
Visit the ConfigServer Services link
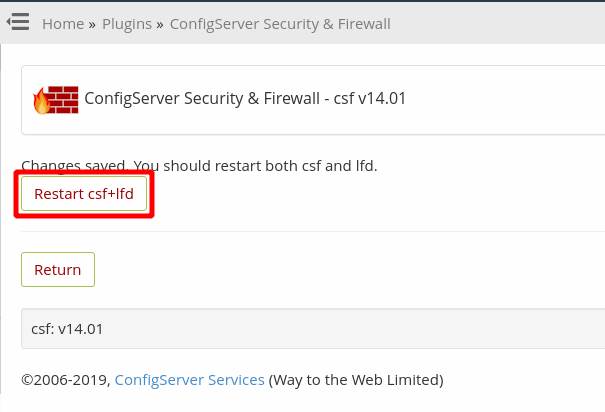tap(189, 380)
